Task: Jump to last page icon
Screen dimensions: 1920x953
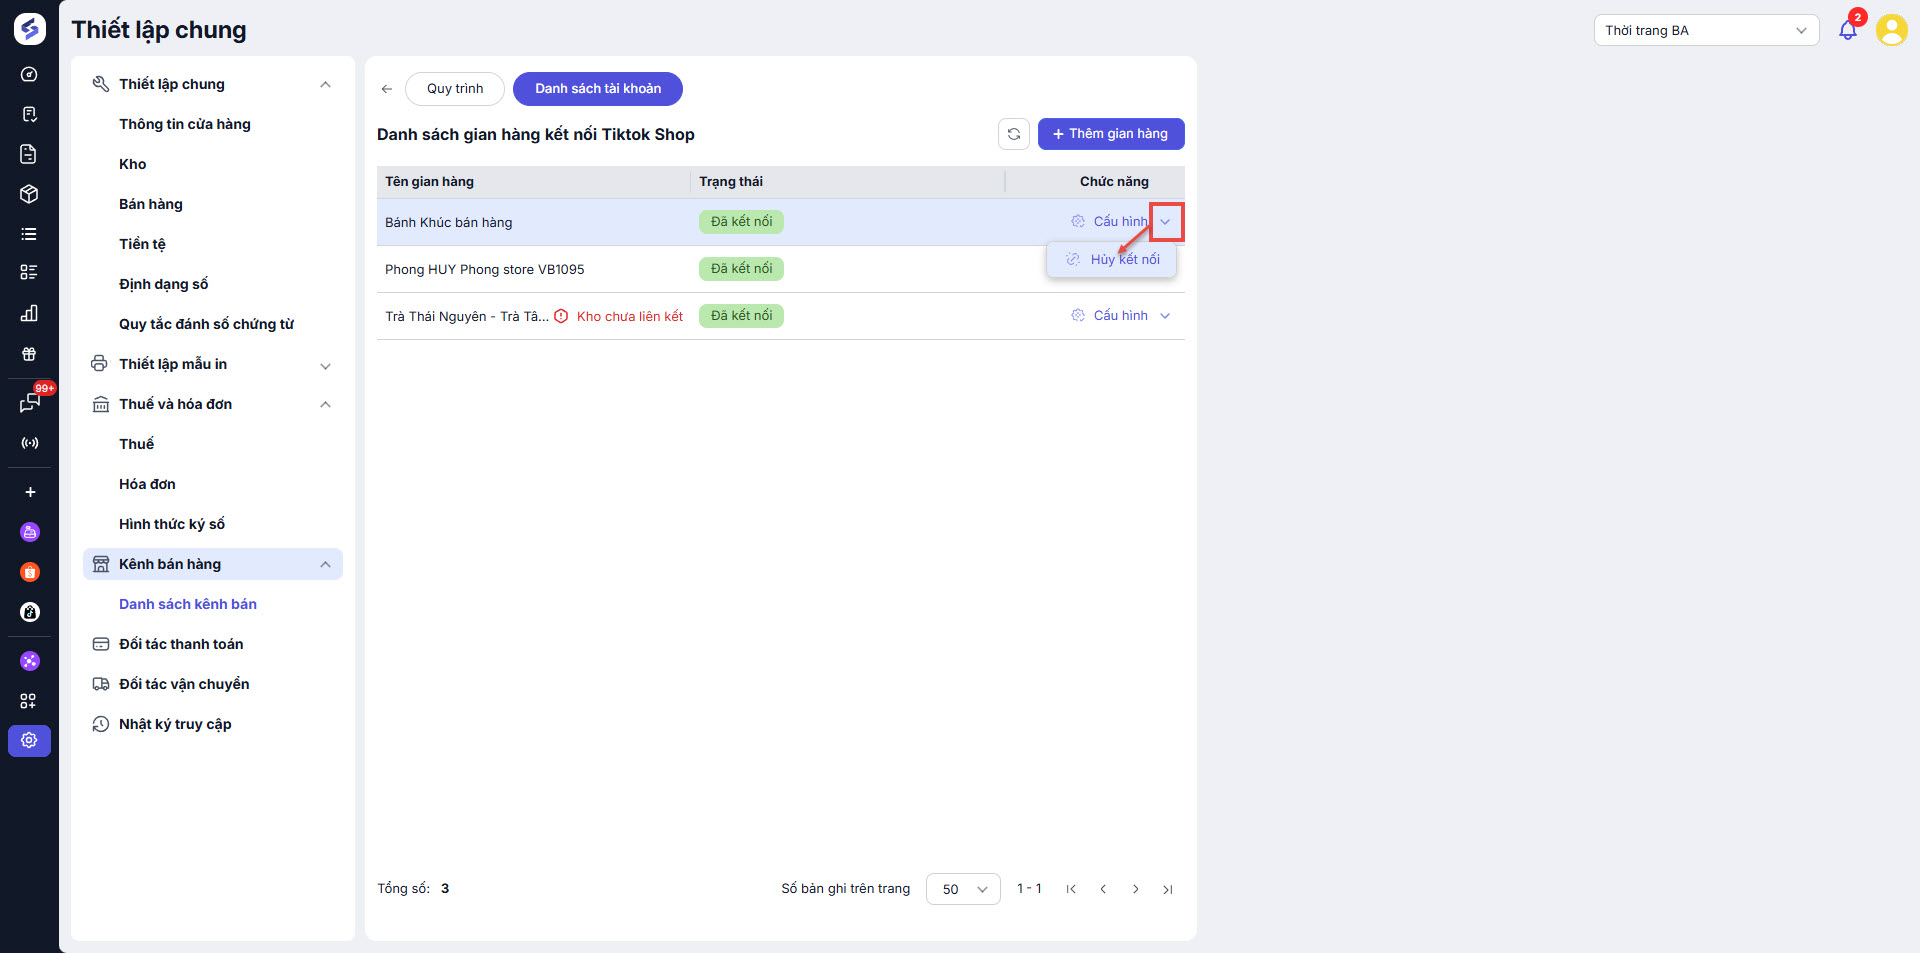Action: pos(1167,889)
